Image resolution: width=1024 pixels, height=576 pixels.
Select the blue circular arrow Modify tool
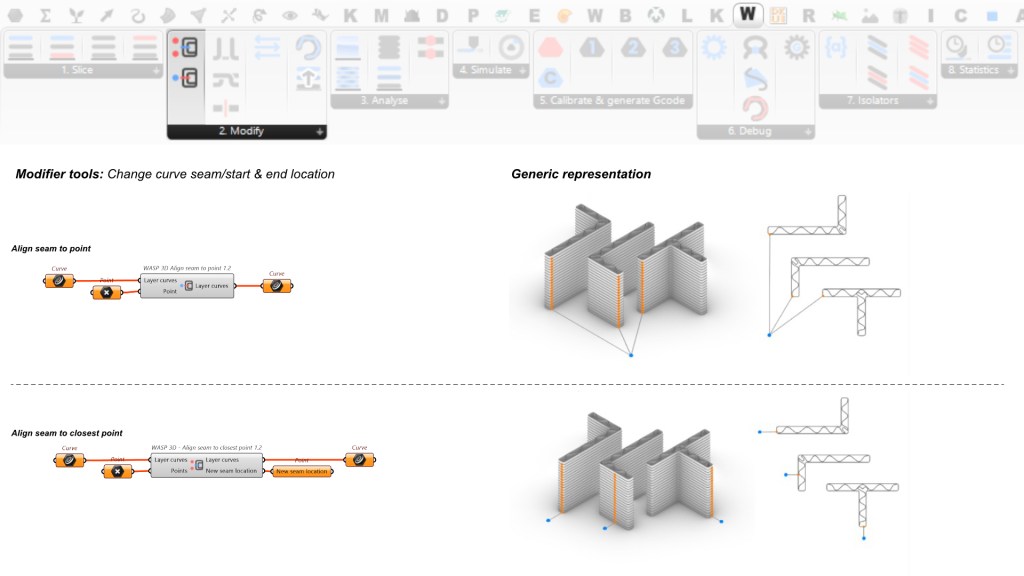(309, 47)
